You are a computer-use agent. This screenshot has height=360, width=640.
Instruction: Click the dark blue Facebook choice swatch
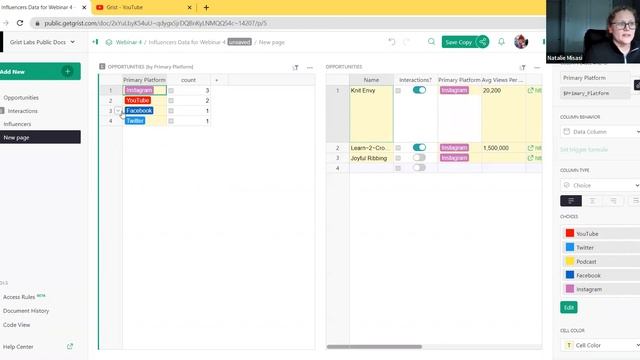pos(570,275)
